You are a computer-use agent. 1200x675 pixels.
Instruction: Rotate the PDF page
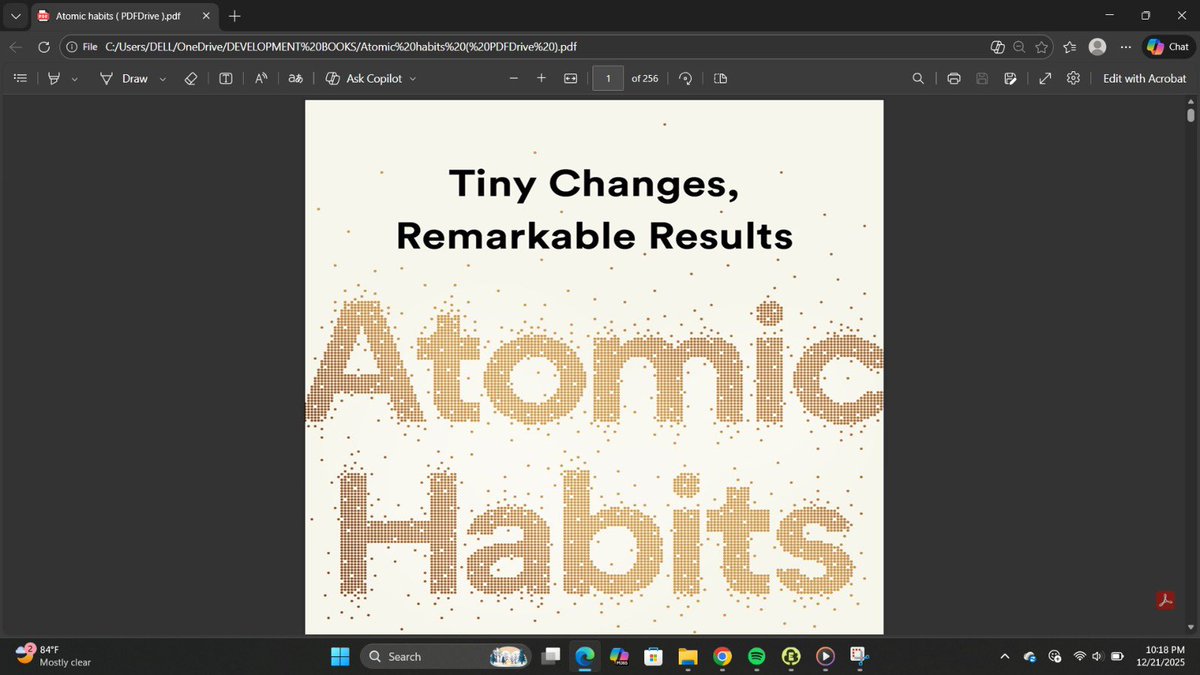(x=686, y=78)
